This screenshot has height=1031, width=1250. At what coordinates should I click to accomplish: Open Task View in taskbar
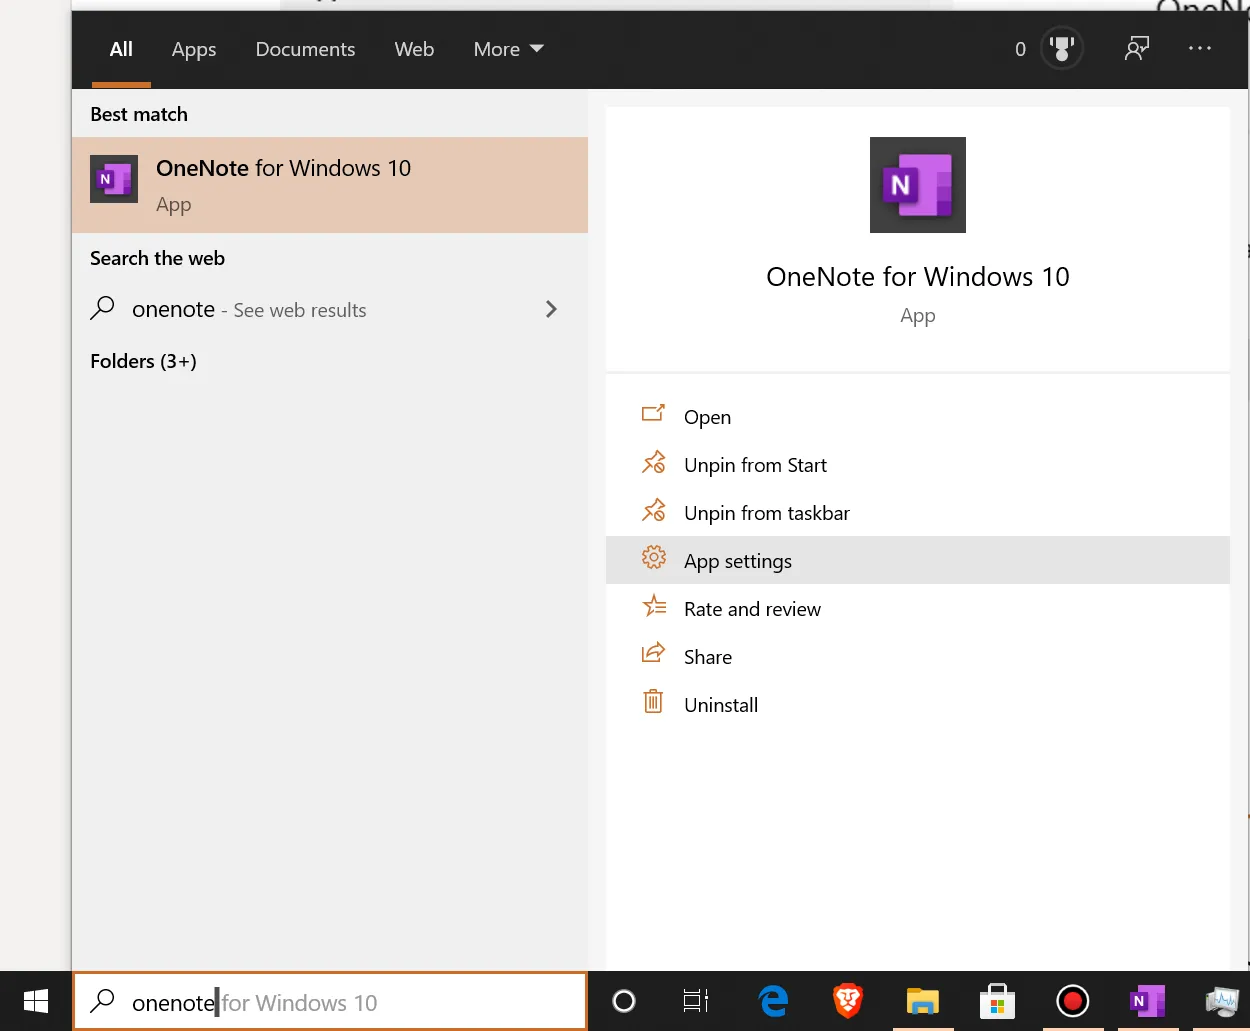[x=696, y=1001]
